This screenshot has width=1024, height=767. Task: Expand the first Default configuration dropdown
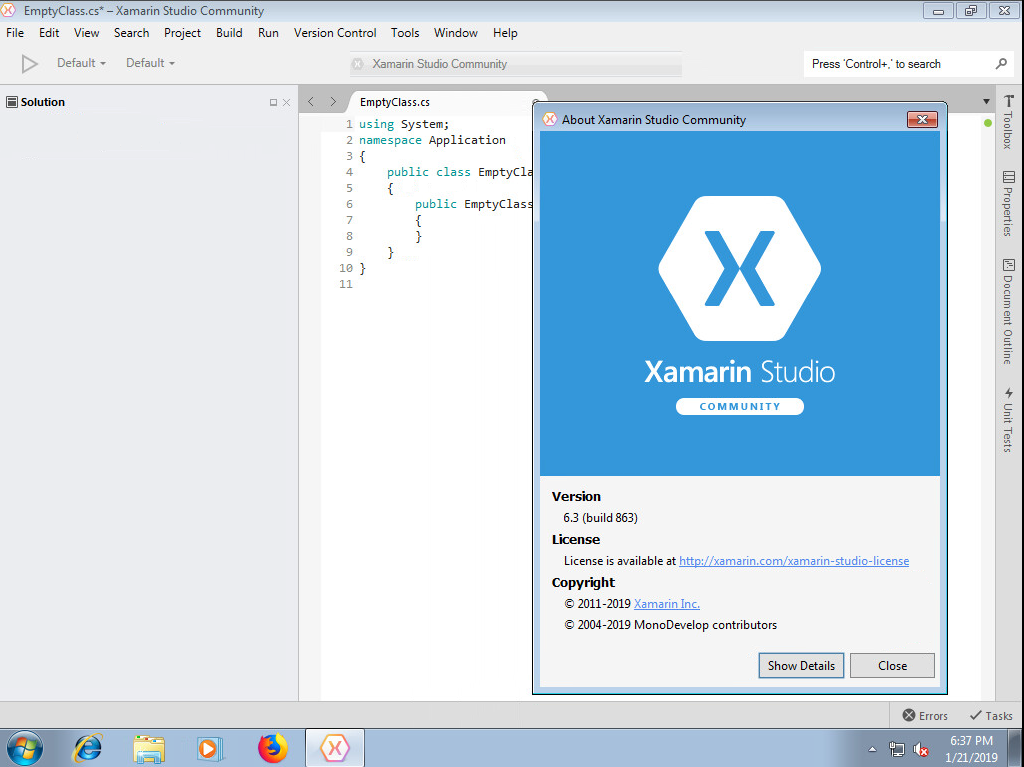(81, 63)
